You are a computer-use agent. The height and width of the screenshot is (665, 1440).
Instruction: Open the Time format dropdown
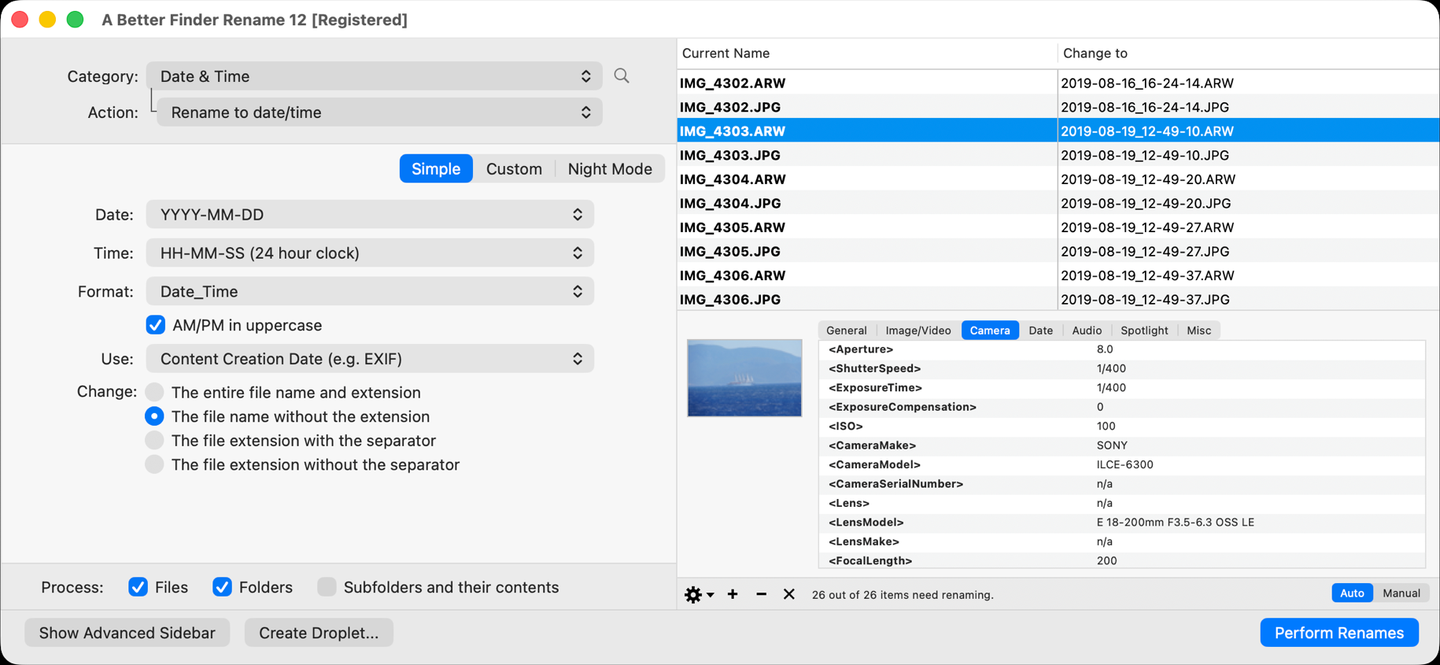tap(370, 253)
